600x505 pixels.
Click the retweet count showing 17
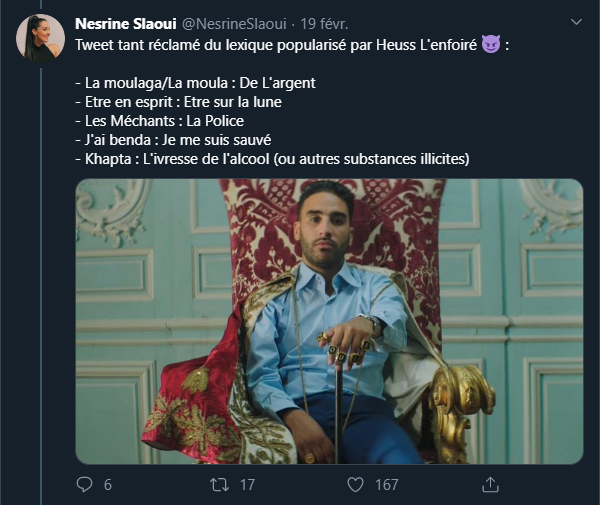click(246, 485)
